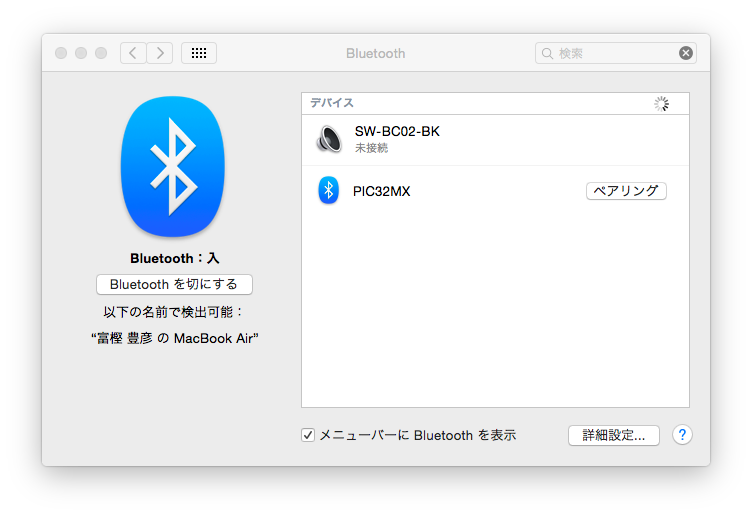Minimize the Bluetooth preferences window
The height and width of the screenshot is (516, 752).
[x=81, y=53]
